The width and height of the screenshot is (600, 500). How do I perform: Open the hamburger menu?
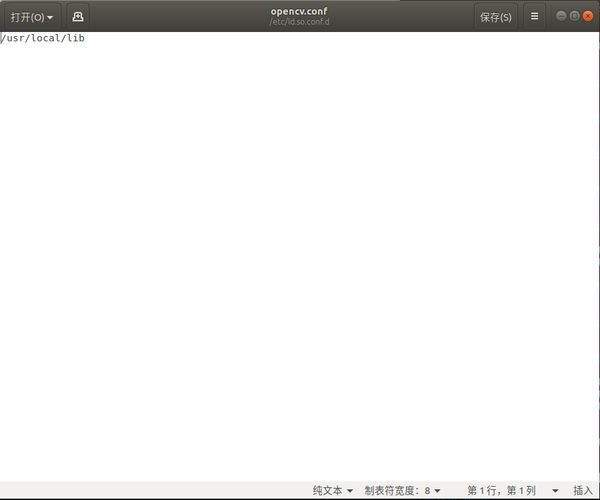click(534, 16)
